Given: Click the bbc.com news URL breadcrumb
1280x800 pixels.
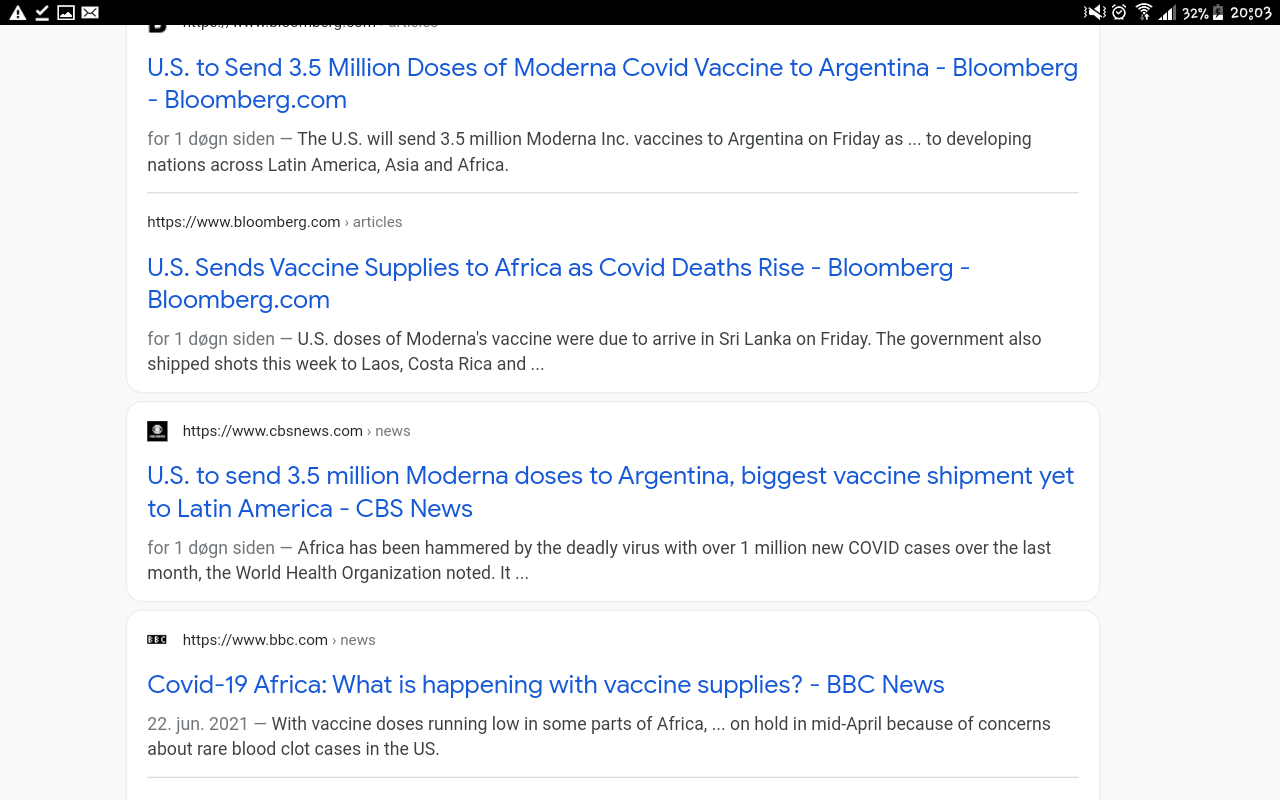Looking at the screenshot, I should click(x=279, y=640).
